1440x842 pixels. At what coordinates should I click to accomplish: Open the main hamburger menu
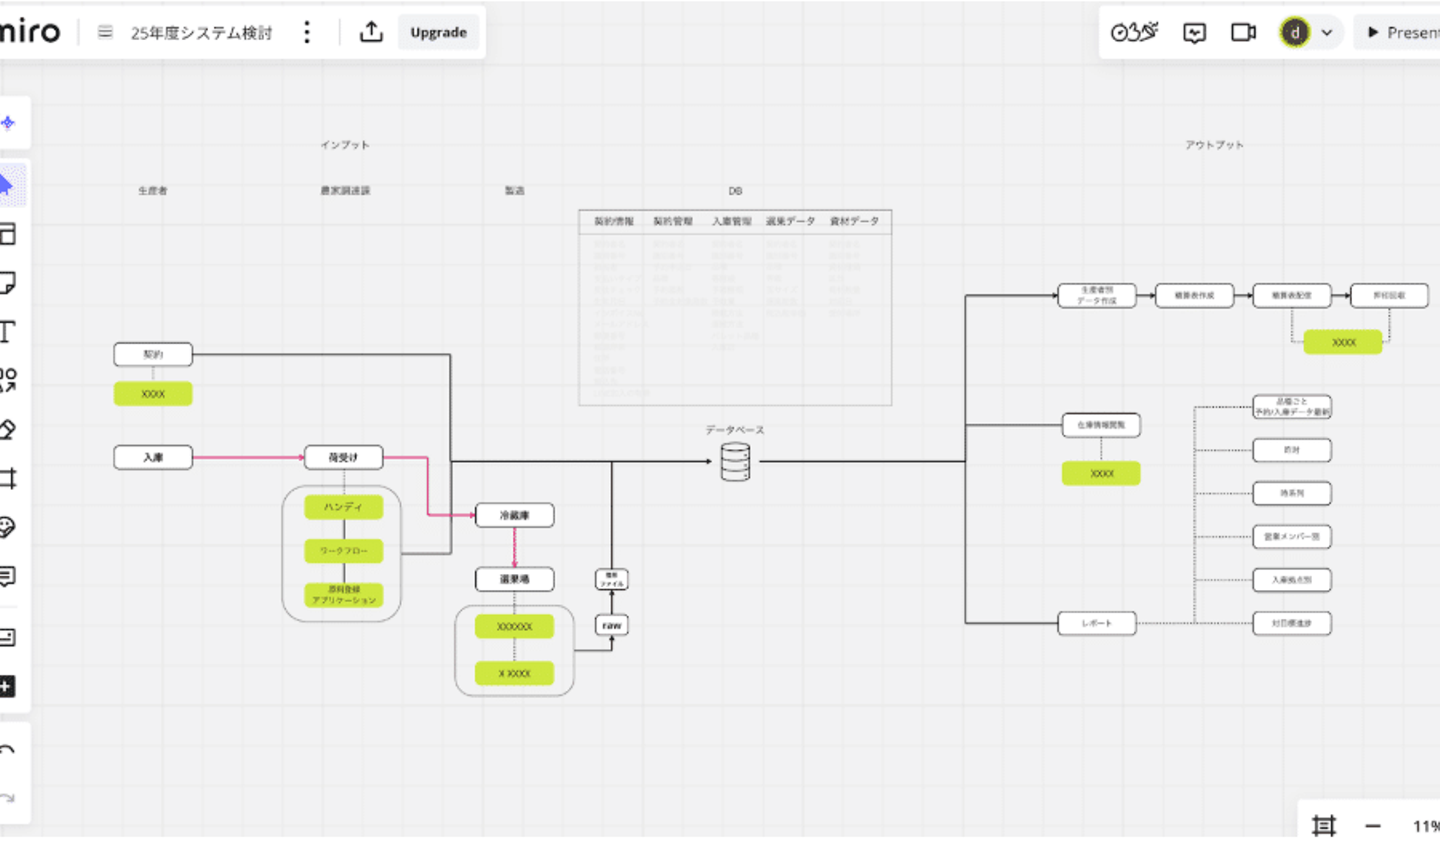click(105, 32)
